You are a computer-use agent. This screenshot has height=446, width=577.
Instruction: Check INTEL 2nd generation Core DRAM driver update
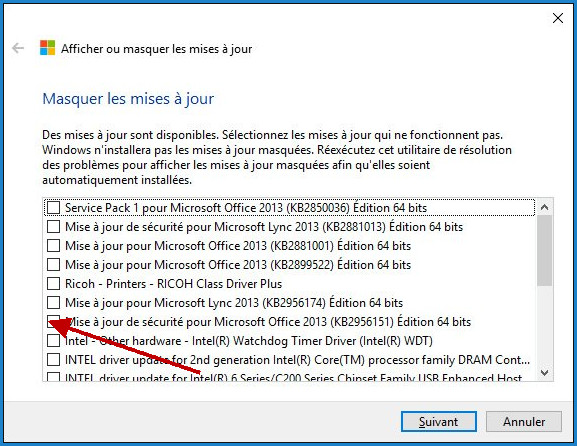[x=53, y=360]
